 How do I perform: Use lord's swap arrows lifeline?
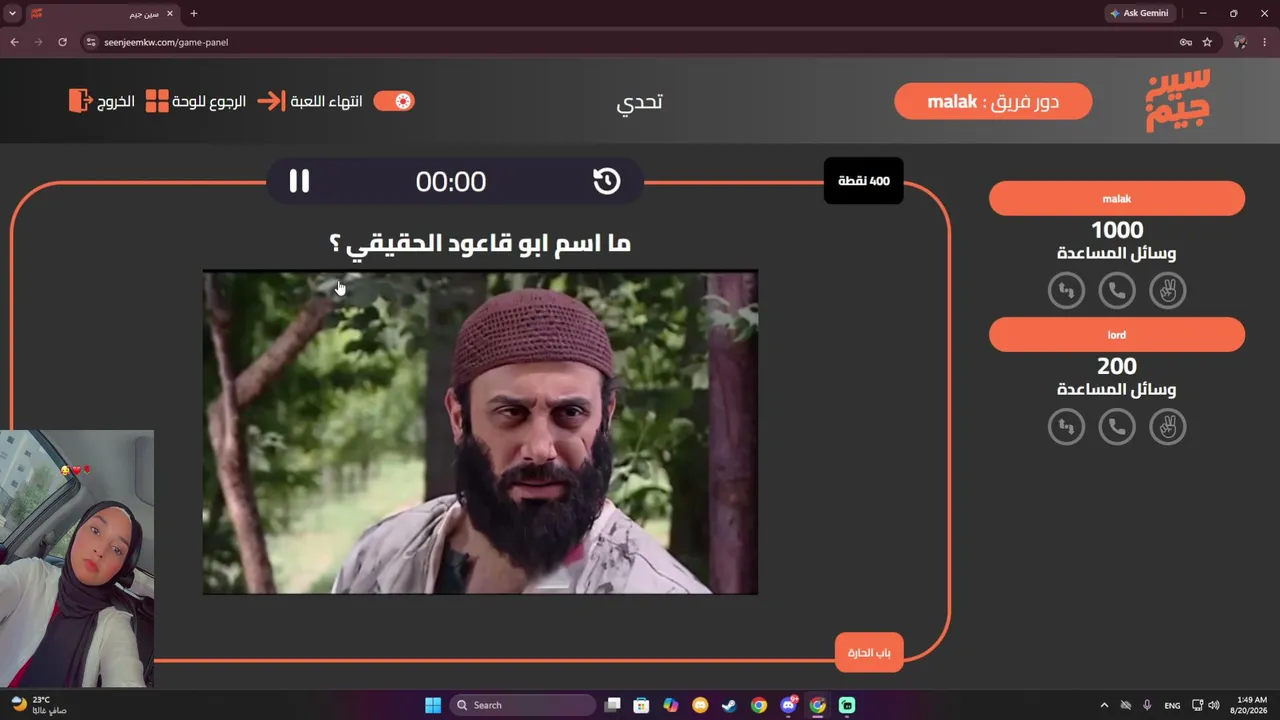[x=1066, y=427]
